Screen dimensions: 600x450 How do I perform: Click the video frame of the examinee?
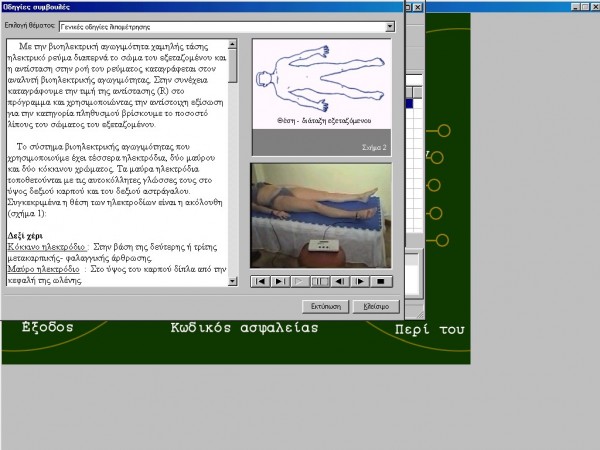point(321,215)
